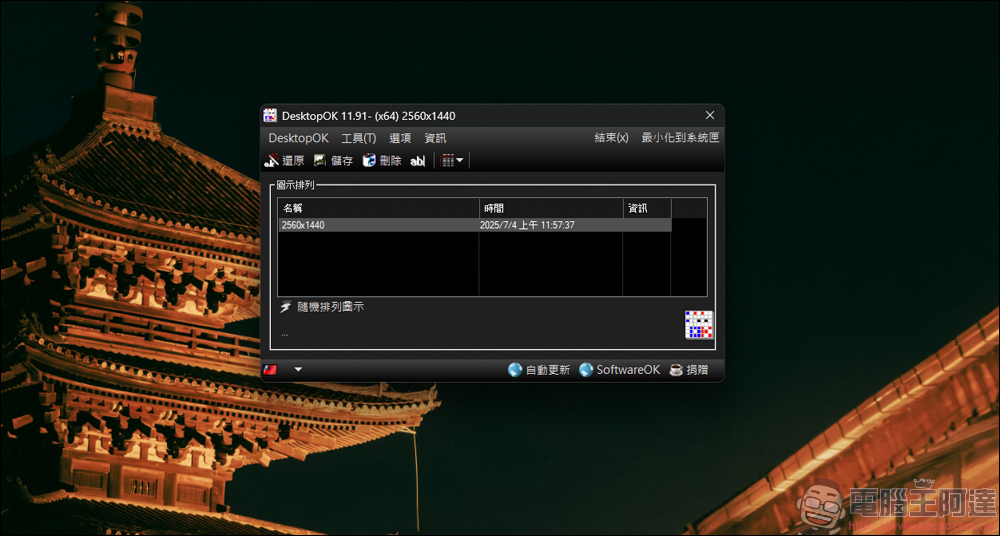
Task: Click the 資訊 column header
Action: (x=647, y=208)
